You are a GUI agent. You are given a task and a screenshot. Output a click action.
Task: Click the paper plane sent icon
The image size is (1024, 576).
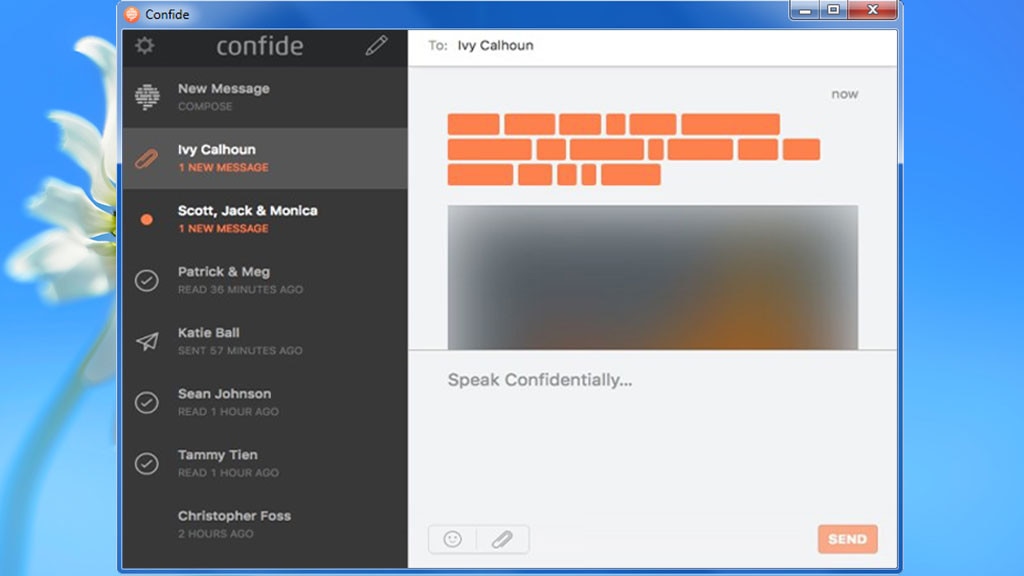[147, 341]
